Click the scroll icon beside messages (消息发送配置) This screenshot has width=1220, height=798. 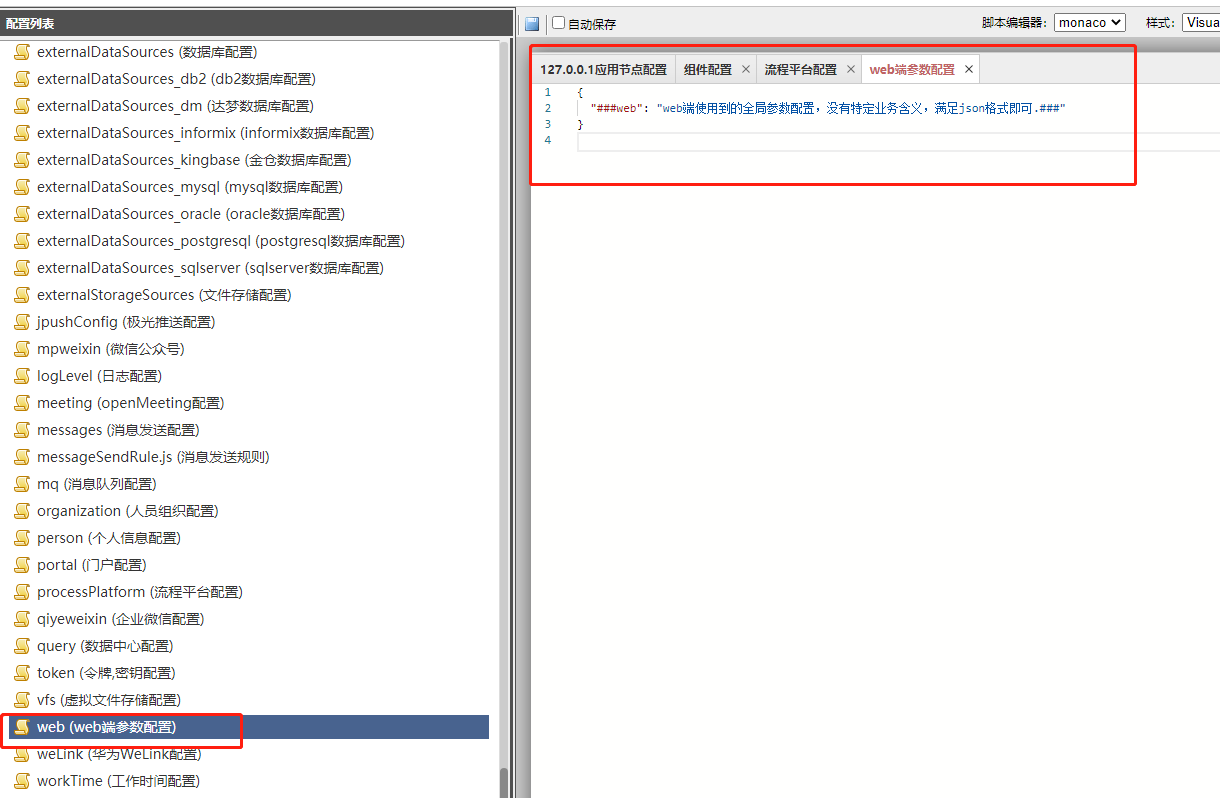coord(22,430)
